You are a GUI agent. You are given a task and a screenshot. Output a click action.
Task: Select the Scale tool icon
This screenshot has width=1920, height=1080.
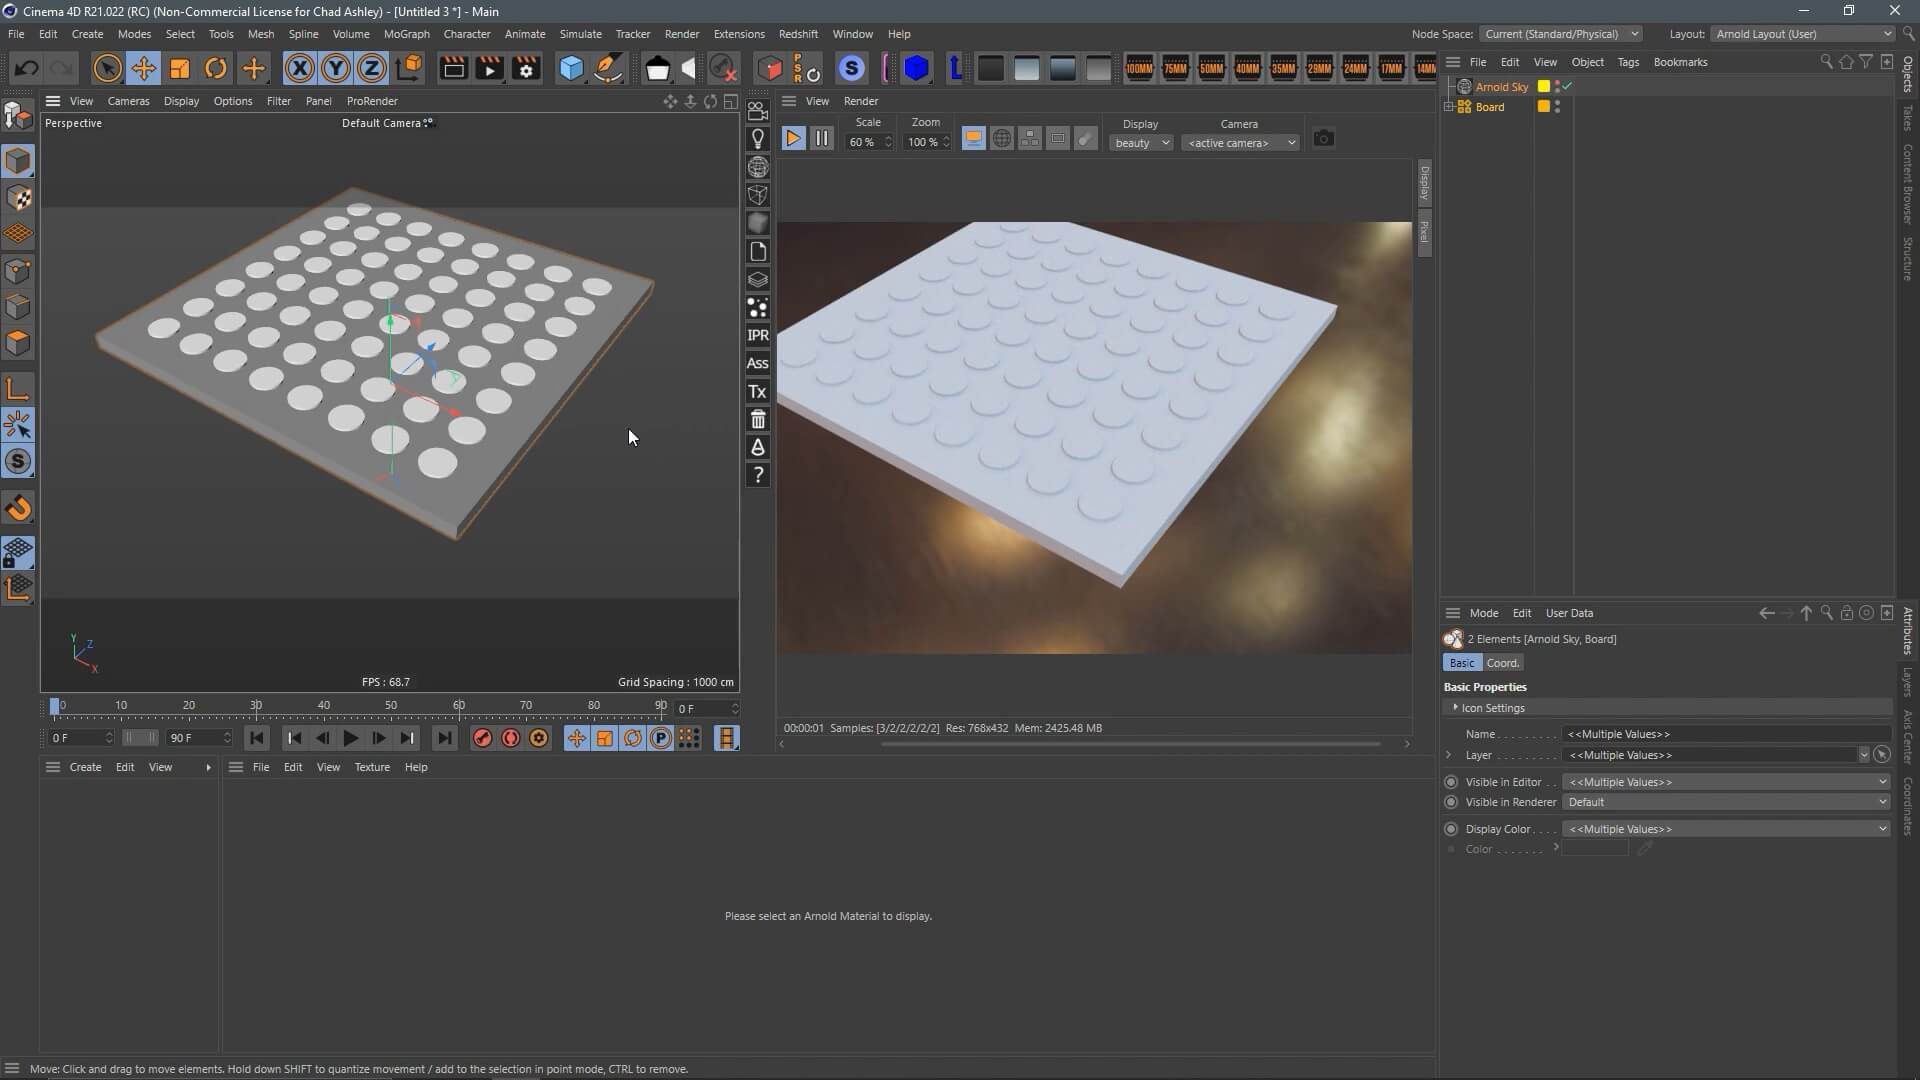point(180,68)
